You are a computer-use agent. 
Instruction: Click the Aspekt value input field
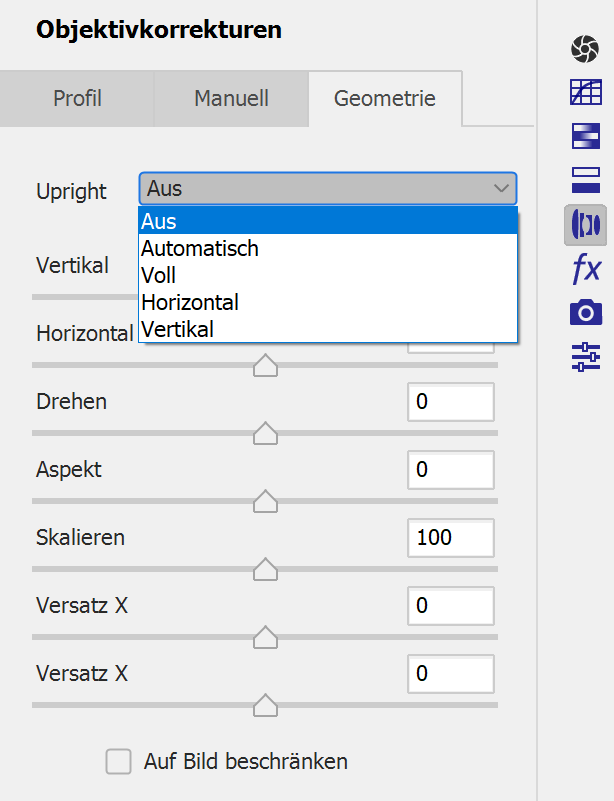click(x=450, y=470)
